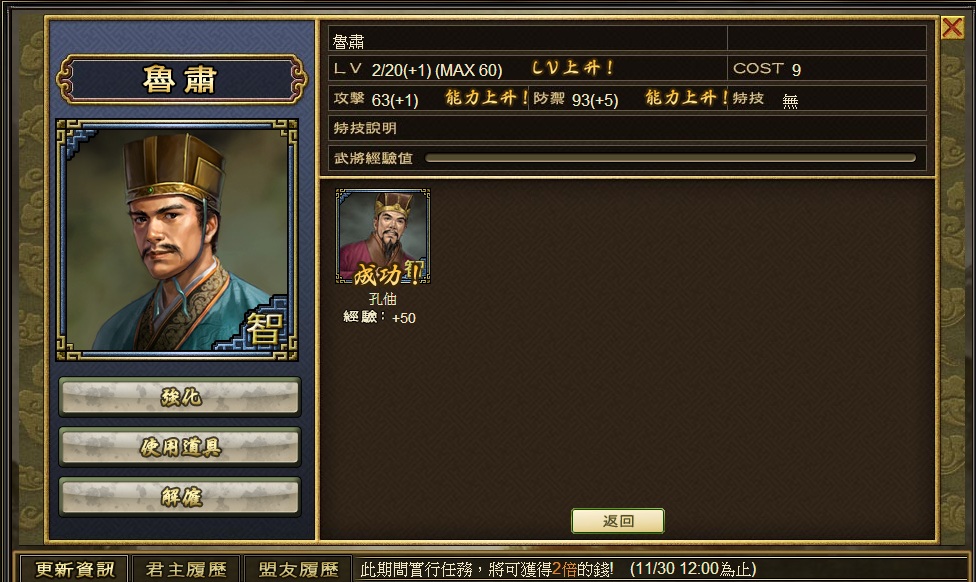Viewport: 976px width, 582px height.
Task: Click the 魯肅 name banner
Action: click(x=181, y=80)
